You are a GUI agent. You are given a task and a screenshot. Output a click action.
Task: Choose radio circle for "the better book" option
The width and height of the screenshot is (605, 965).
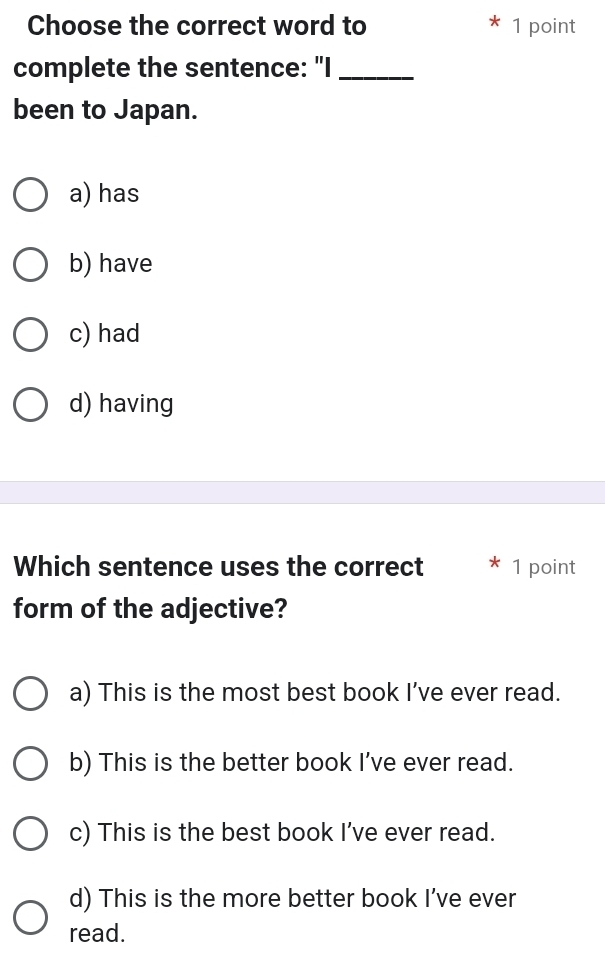(x=30, y=763)
